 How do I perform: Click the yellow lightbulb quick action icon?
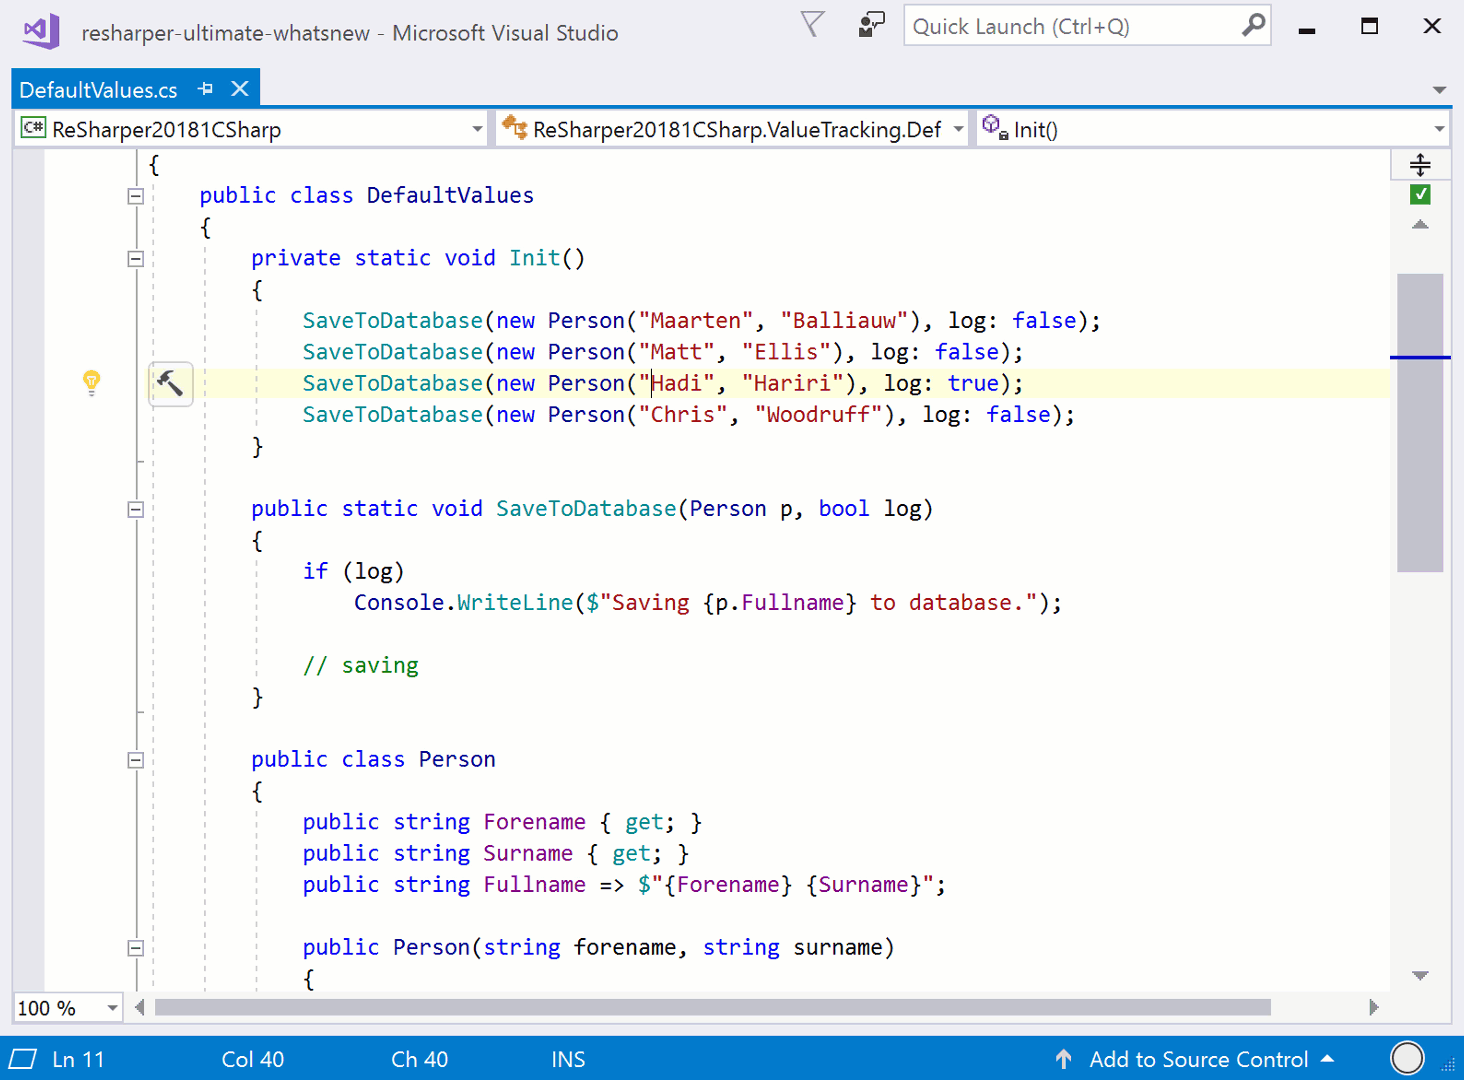[x=91, y=381]
